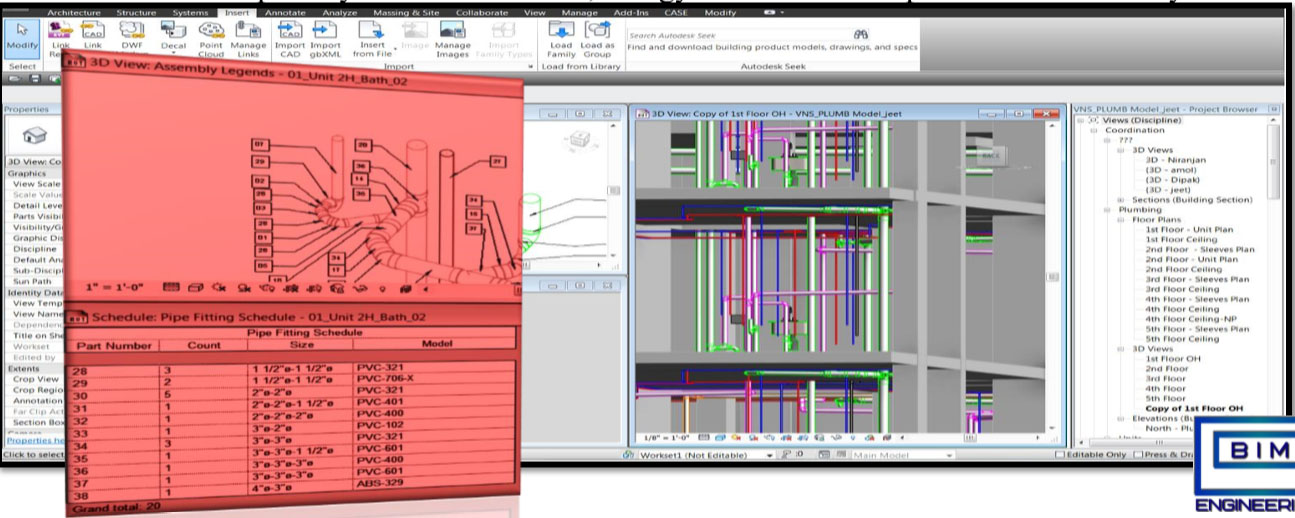Viewport: 1295px width, 518px height.
Task: Switch to the Systems ribbon tab
Action: (x=190, y=12)
